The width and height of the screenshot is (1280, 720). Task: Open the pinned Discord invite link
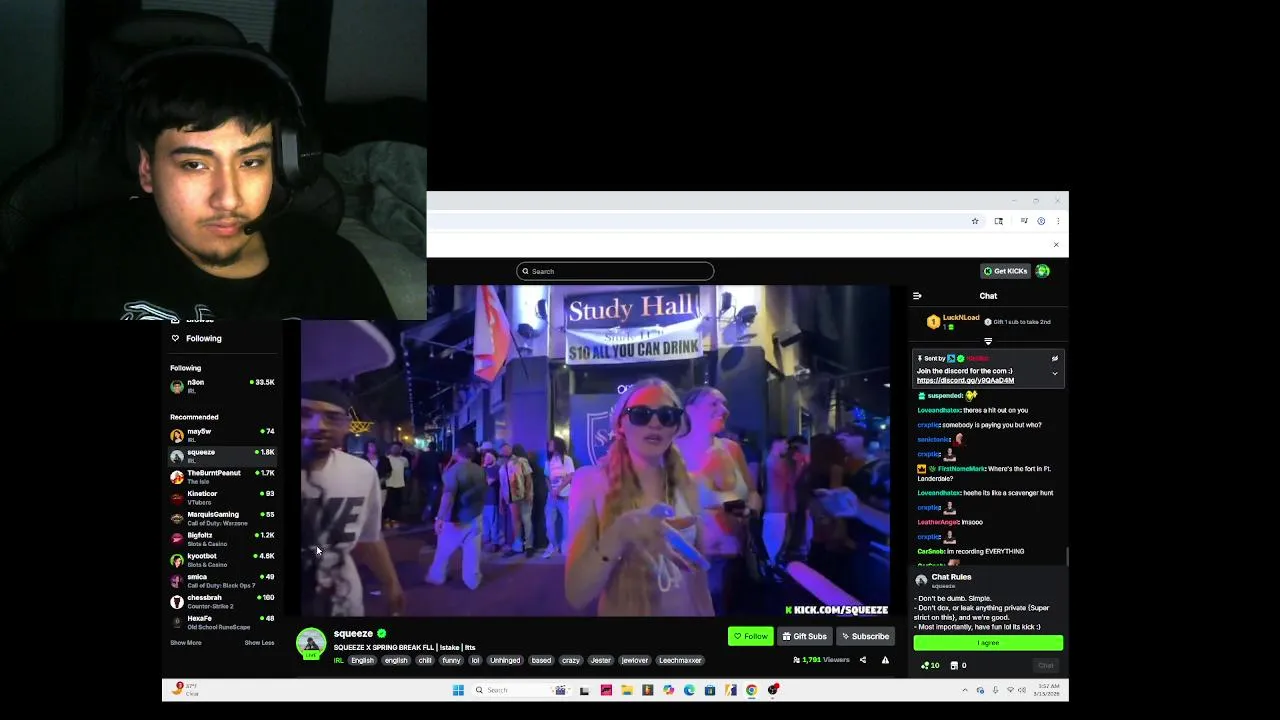point(965,380)
